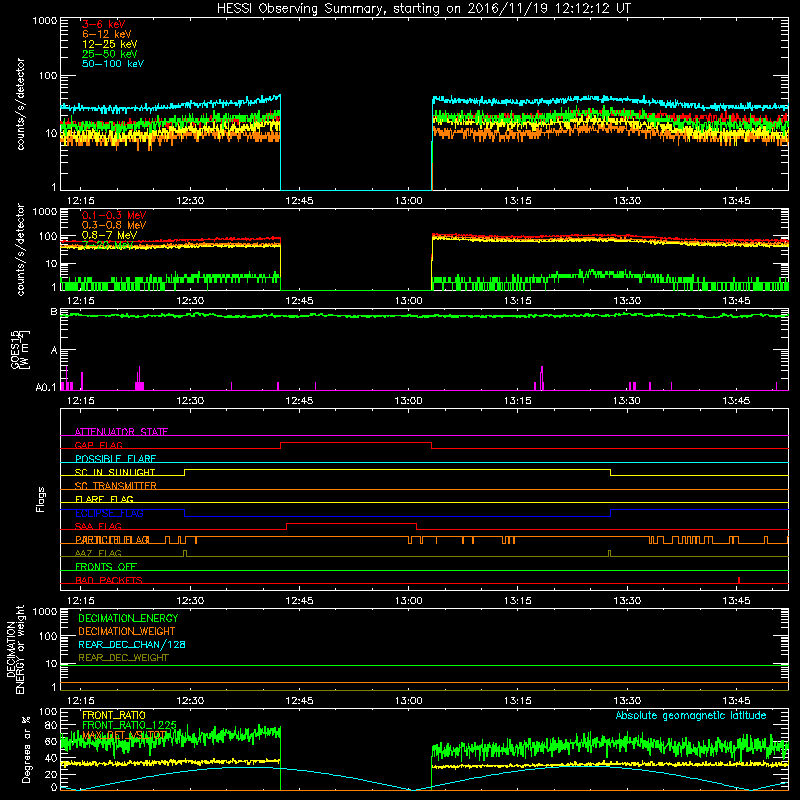Click the REAR_DEC_CHAN/128 legend entry
This screenshot has height=800, width=800.
pos(132,644)
